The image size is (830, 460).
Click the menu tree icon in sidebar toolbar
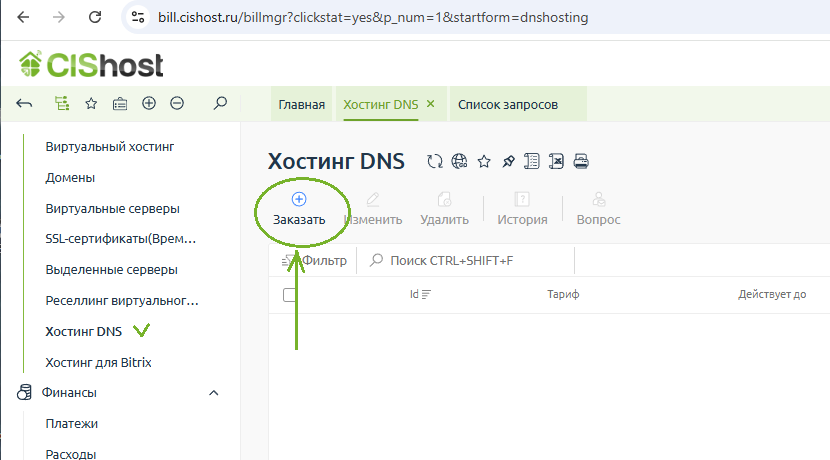62,103
